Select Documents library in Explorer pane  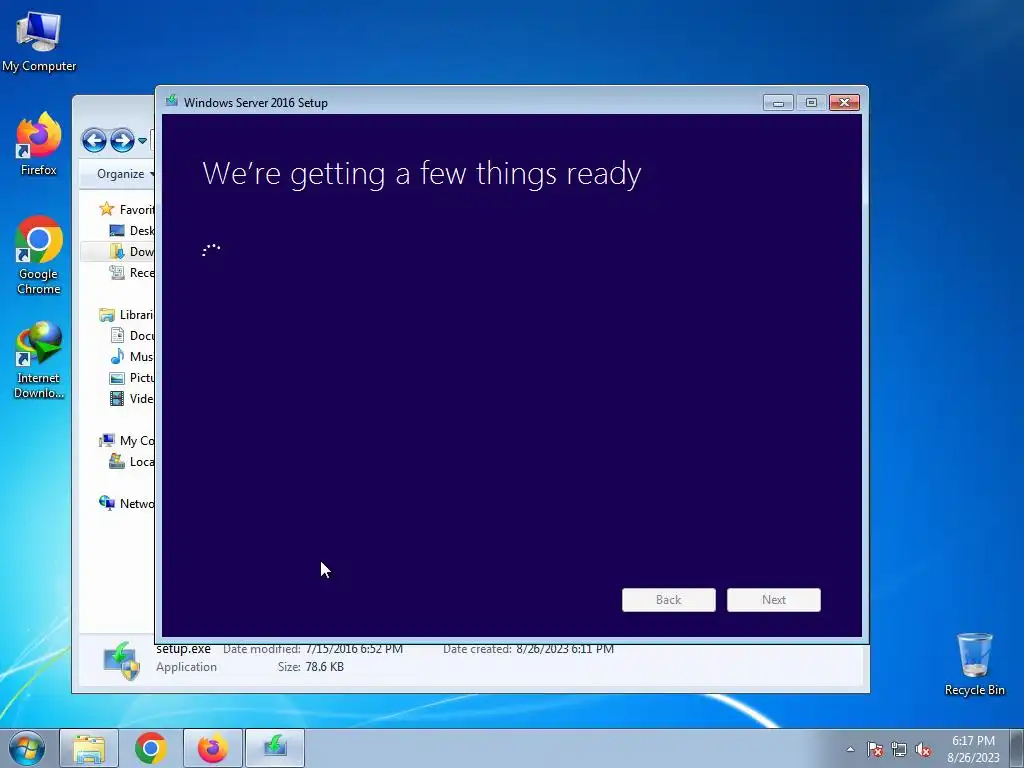[x=132, y=336]
